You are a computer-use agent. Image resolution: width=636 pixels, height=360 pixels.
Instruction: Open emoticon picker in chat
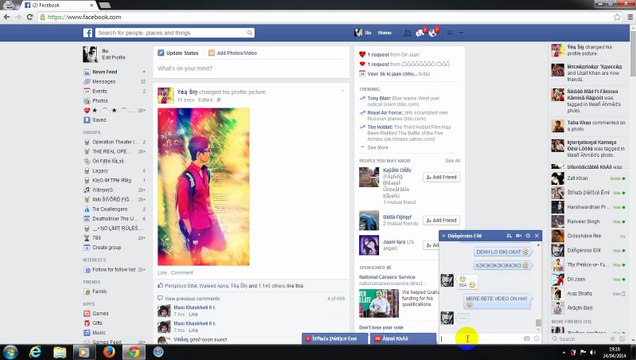tap(537, 339)
